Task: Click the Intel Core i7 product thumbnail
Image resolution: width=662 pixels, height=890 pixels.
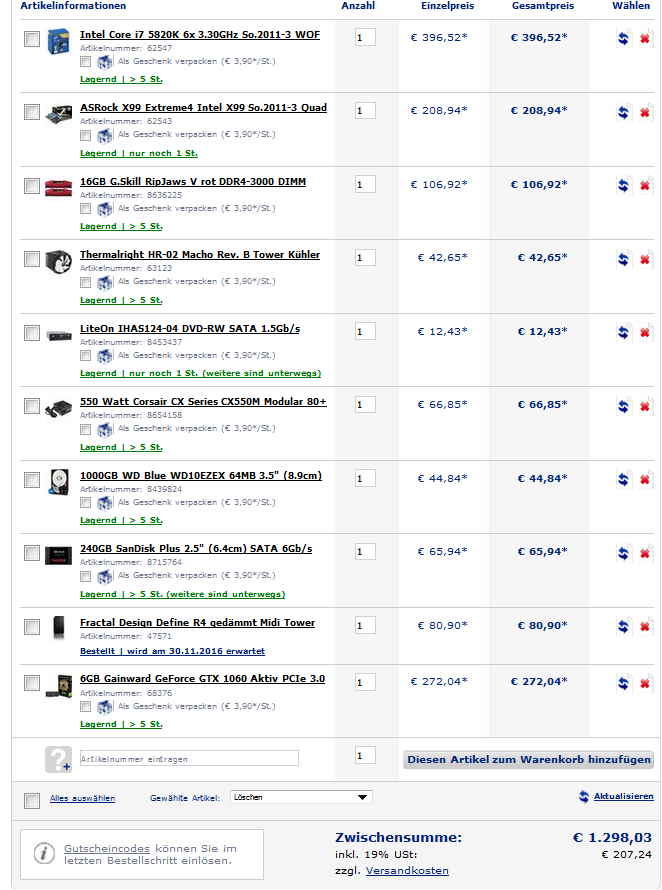Action: coord(58,41)
